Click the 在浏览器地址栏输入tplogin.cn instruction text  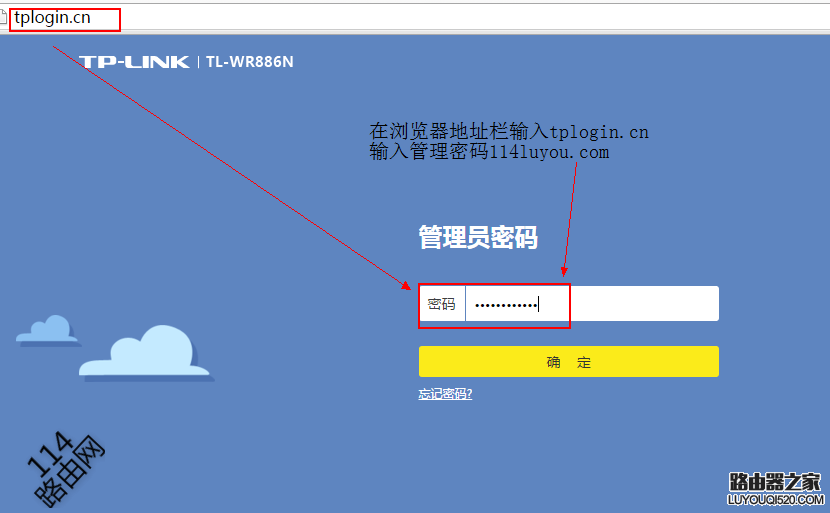509,132
